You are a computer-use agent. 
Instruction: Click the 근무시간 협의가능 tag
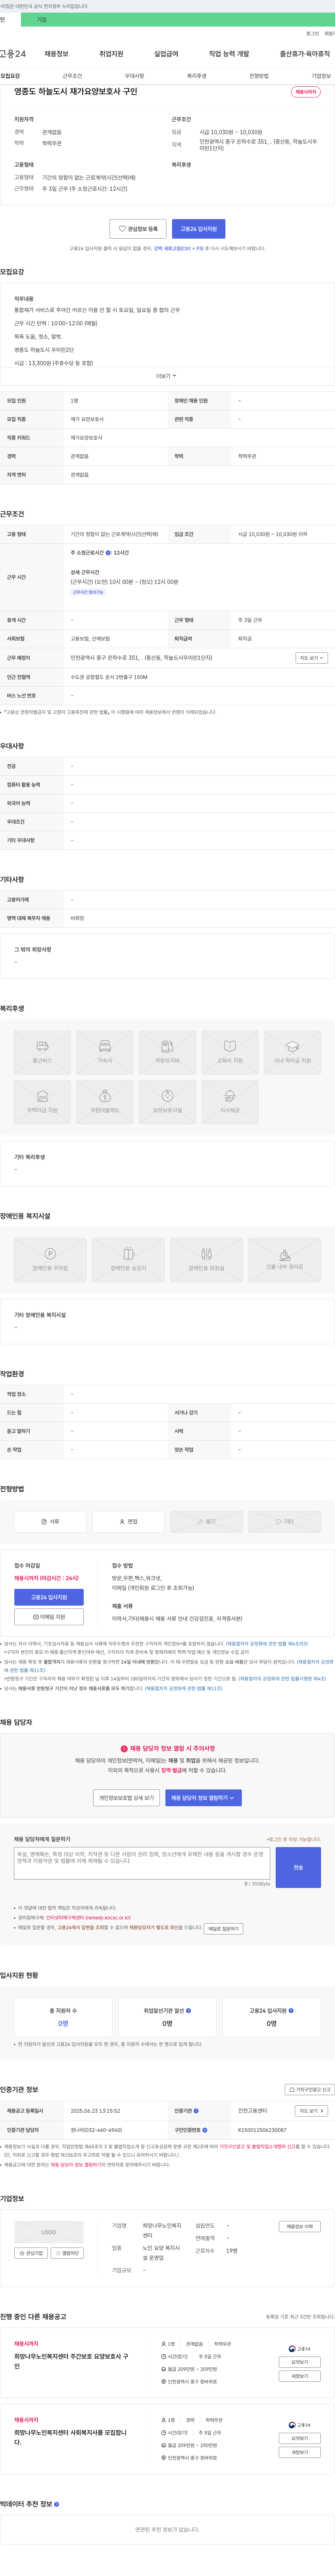(x=88, y=592)
